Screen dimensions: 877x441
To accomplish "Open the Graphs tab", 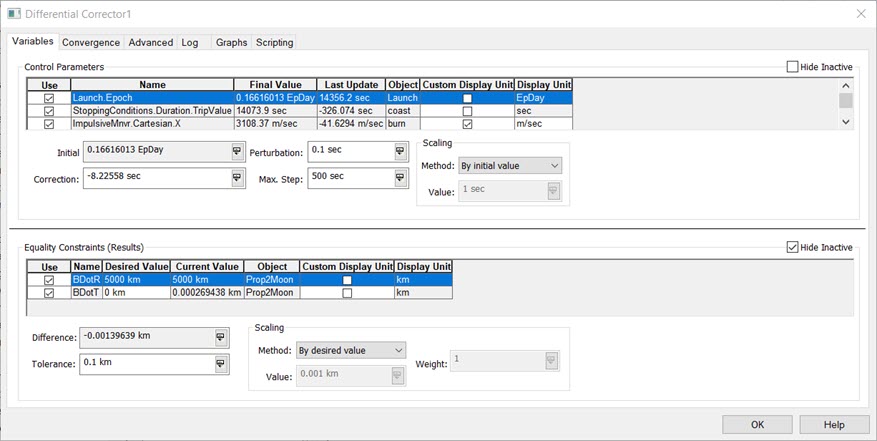I will click(x=231, y=42).
